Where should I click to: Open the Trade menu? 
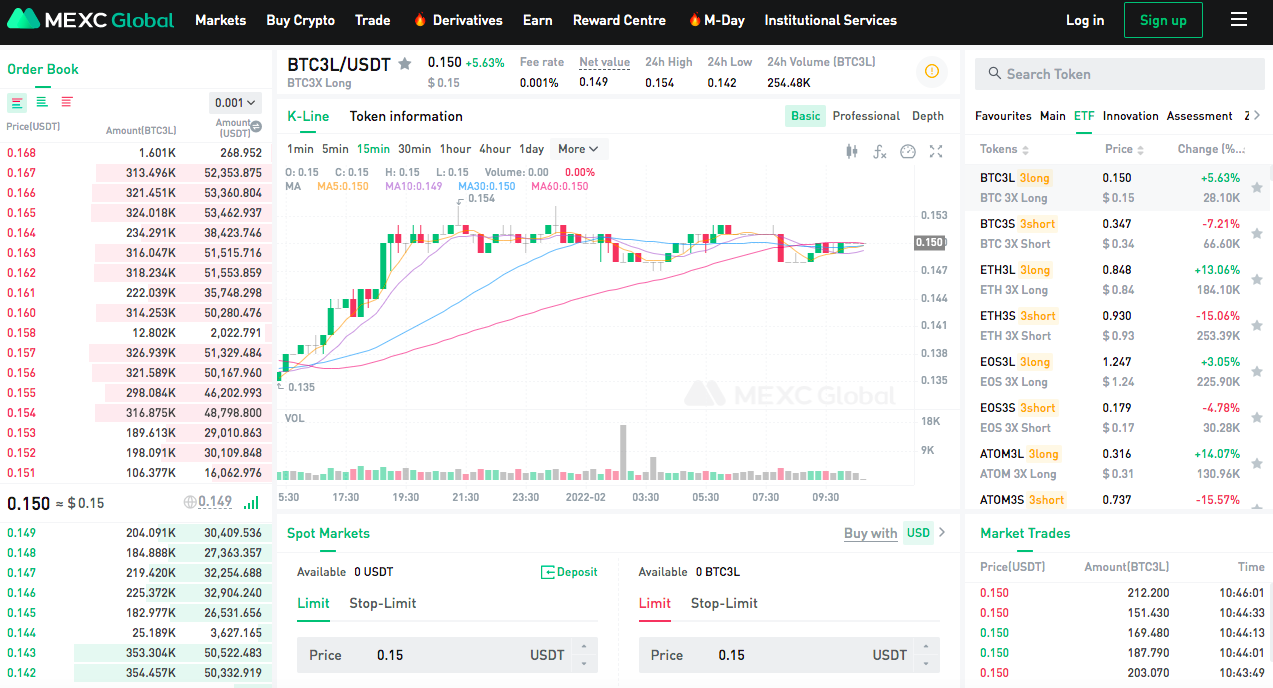tap(373, 20)
